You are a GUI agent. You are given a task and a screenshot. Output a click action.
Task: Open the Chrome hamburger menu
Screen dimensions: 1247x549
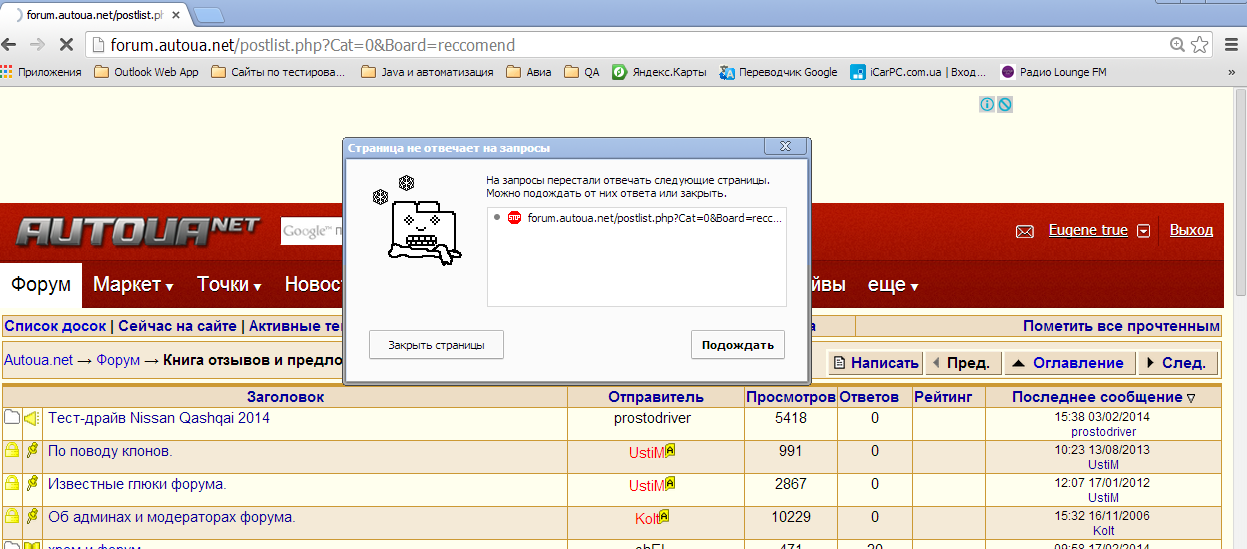1230,45
